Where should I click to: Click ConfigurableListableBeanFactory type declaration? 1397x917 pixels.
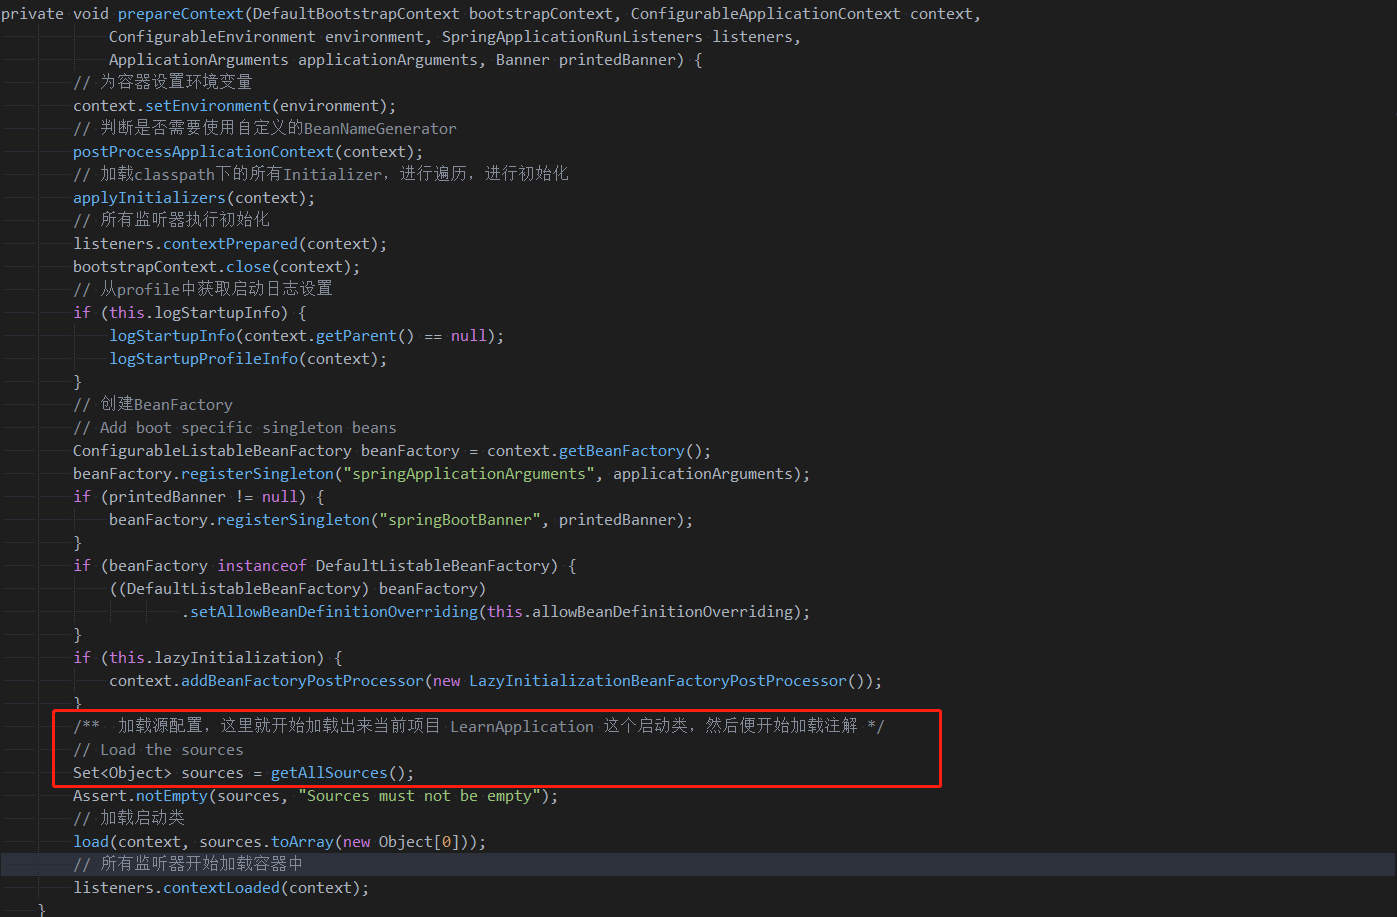pyautogui.click(x=212, y=451)
